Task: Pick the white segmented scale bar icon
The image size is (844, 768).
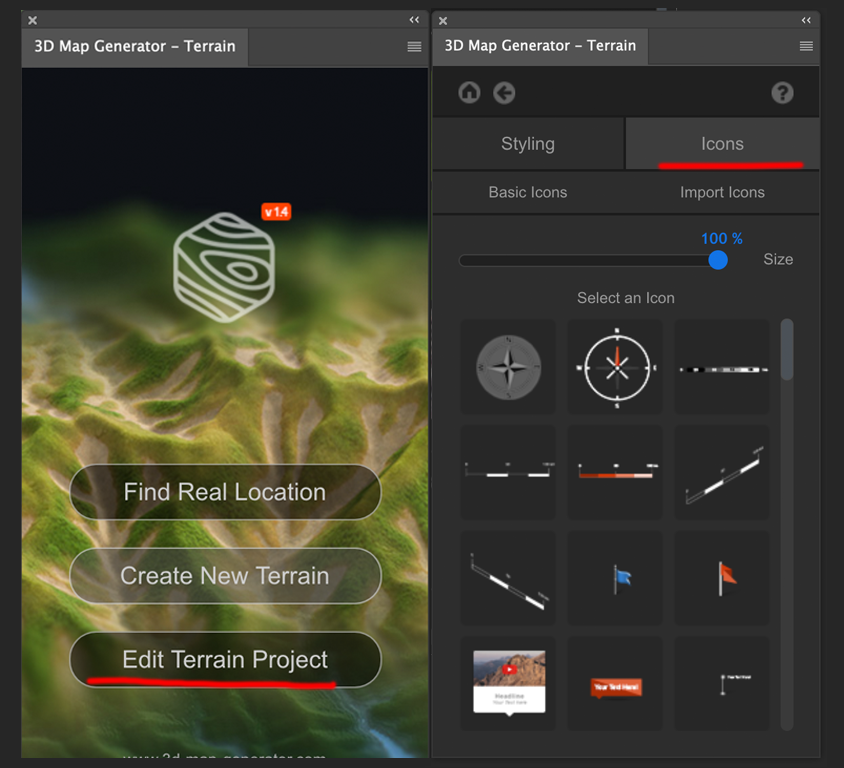Action: click(508, 473)
